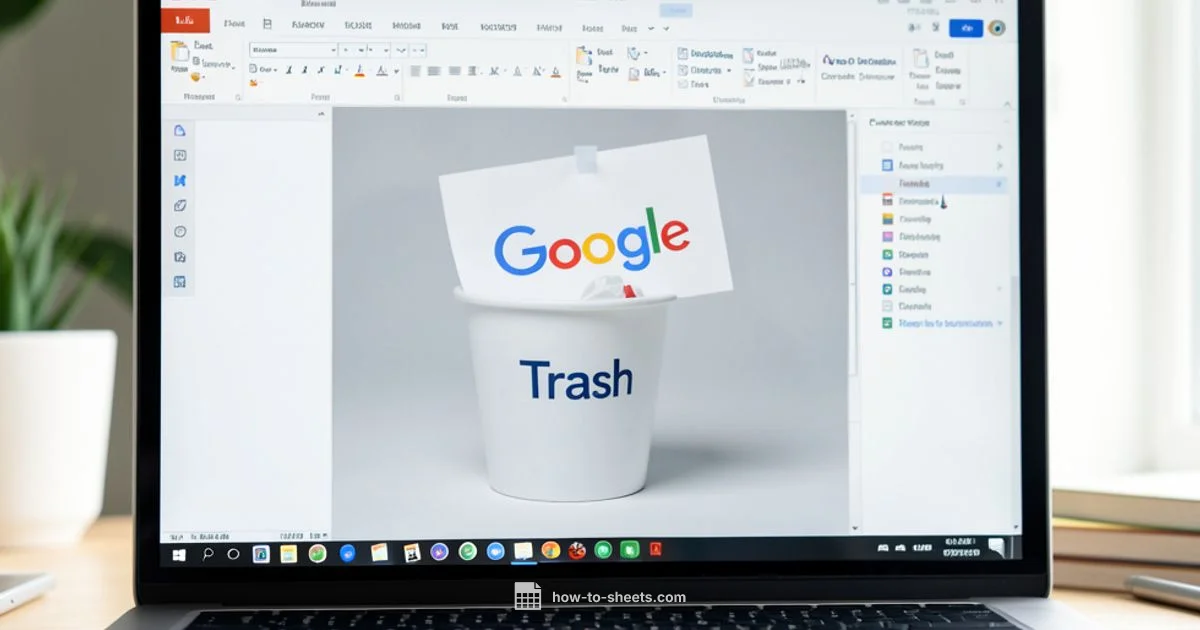
Task: Click the blue crop tool icon in left sidebar
Action: point(179,181)
